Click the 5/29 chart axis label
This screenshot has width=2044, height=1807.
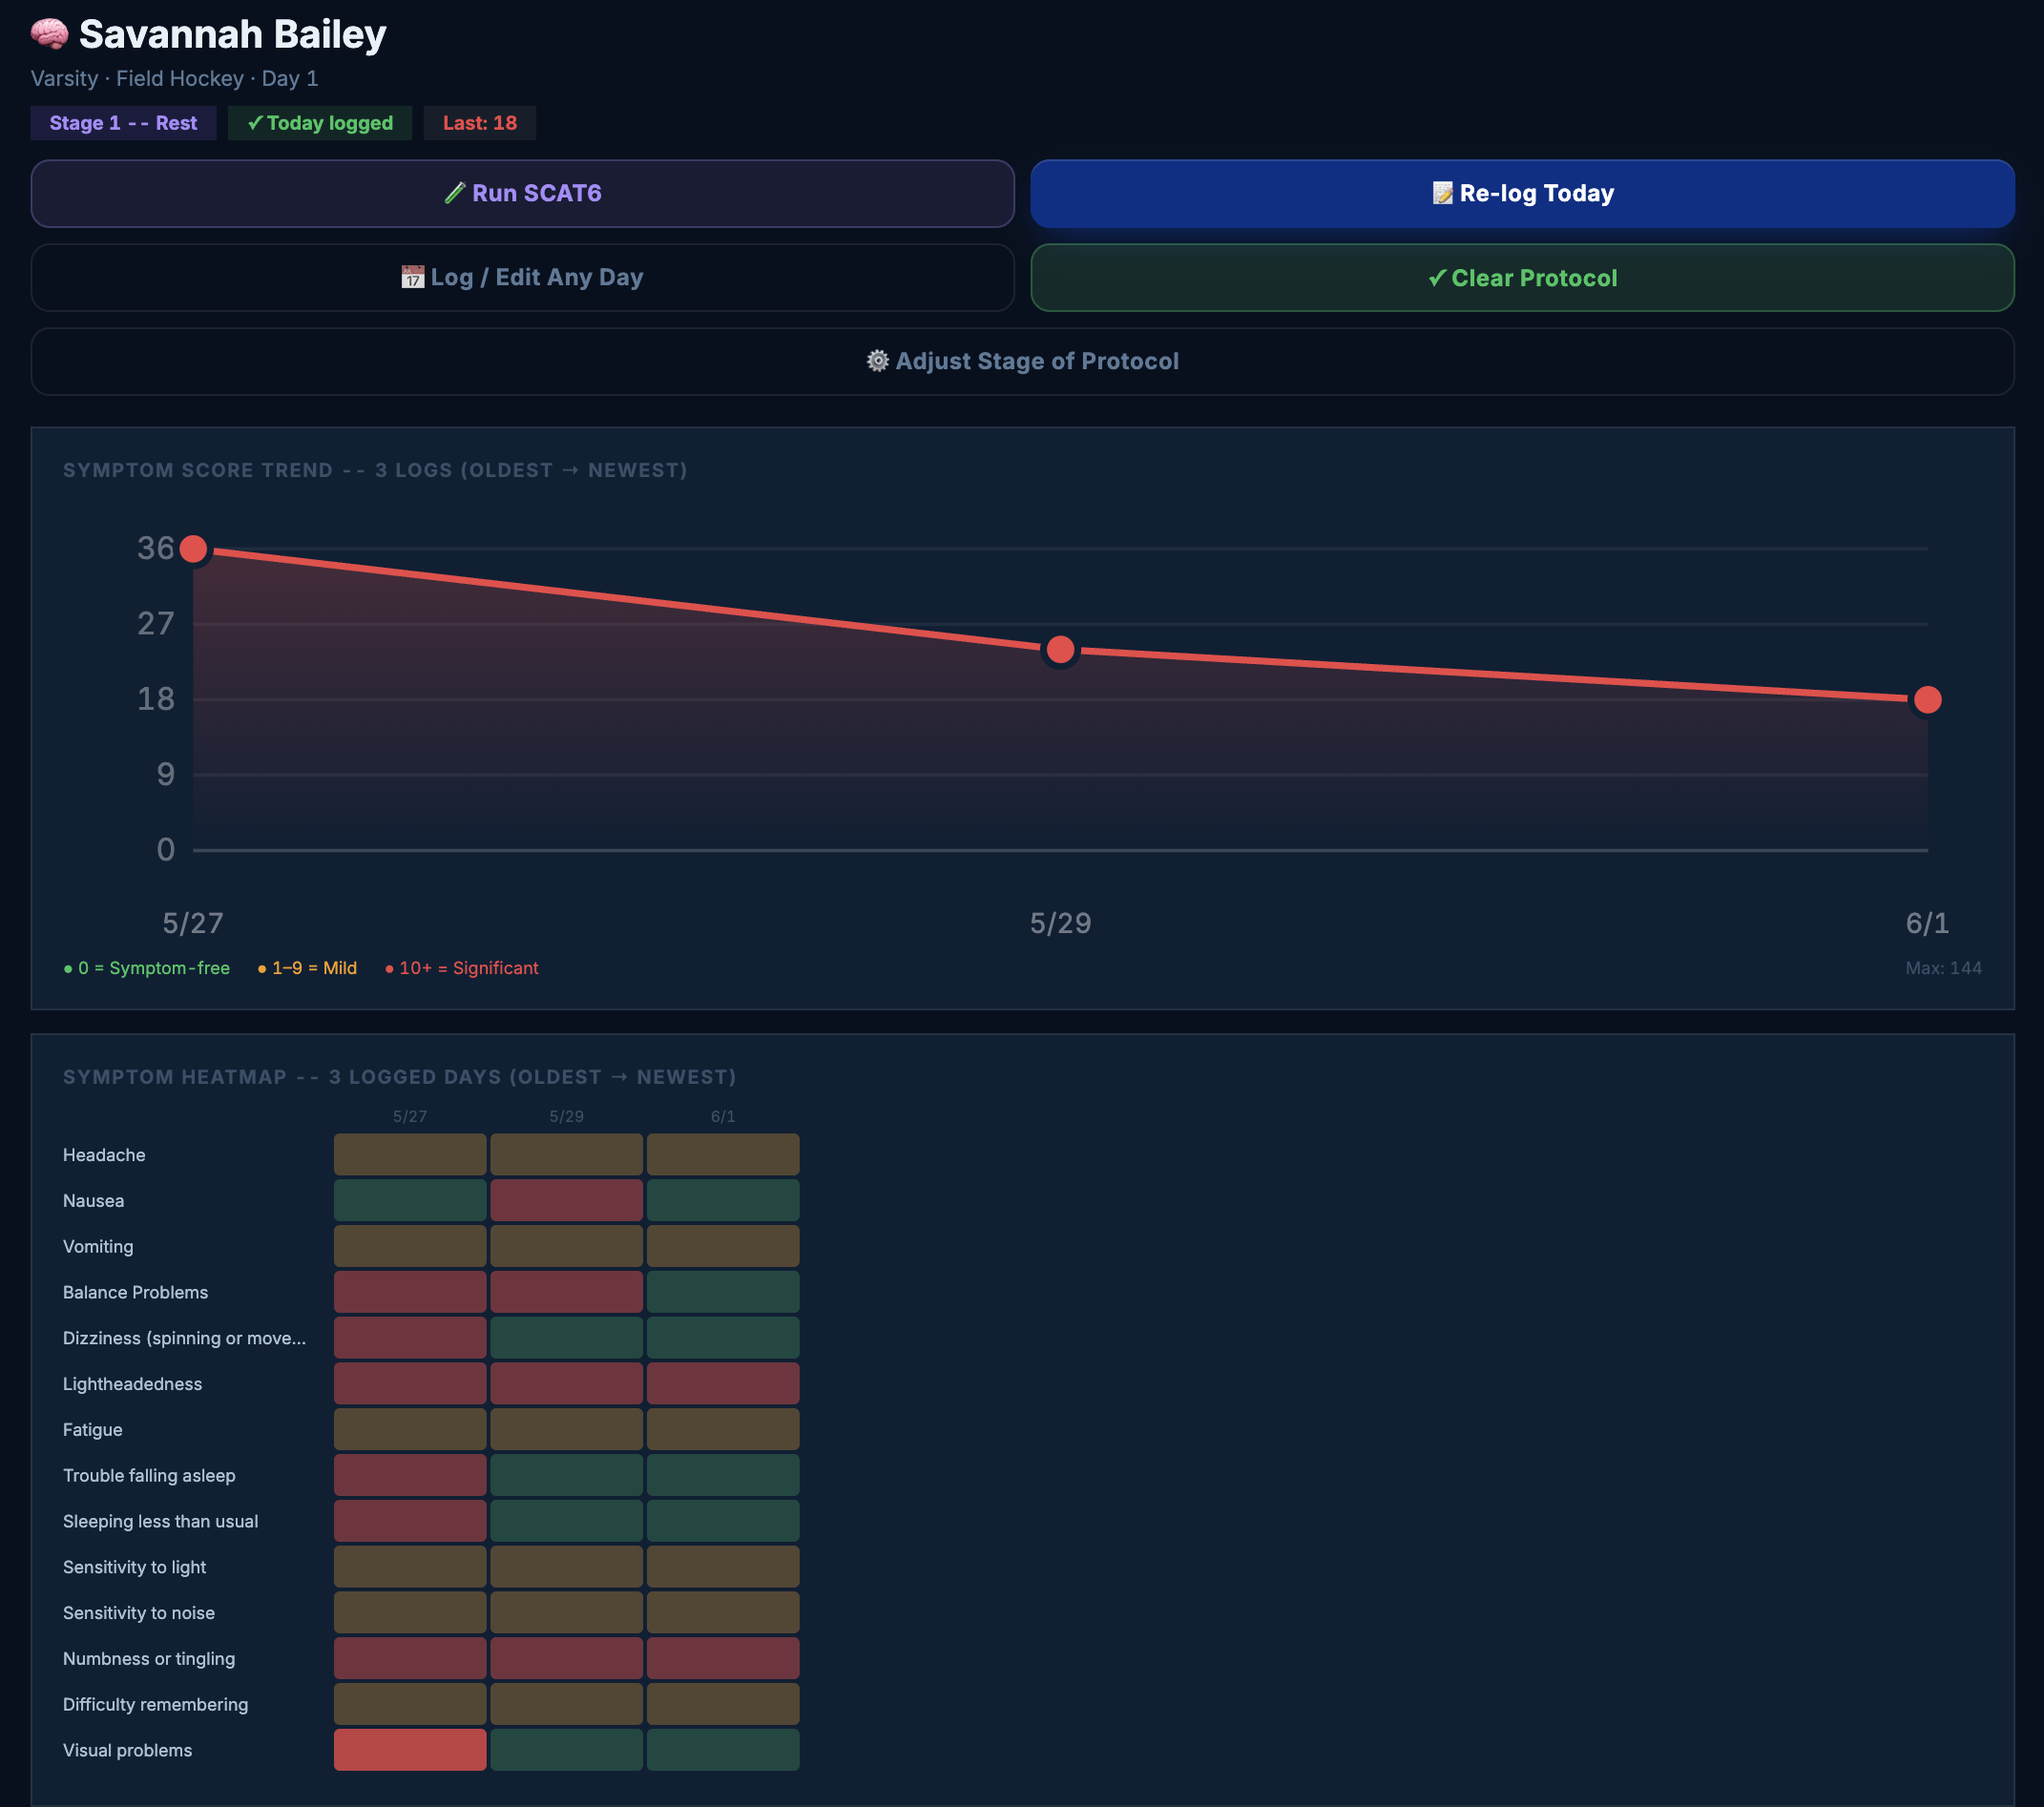[1060, 923]
